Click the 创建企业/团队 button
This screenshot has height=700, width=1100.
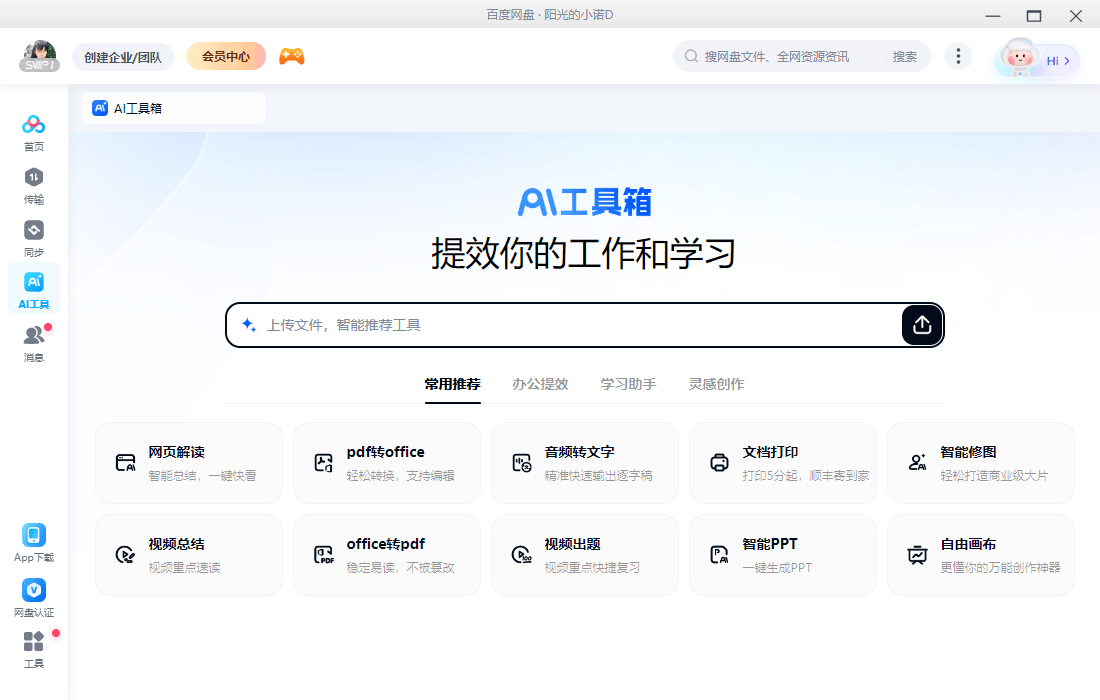[122, 56]
